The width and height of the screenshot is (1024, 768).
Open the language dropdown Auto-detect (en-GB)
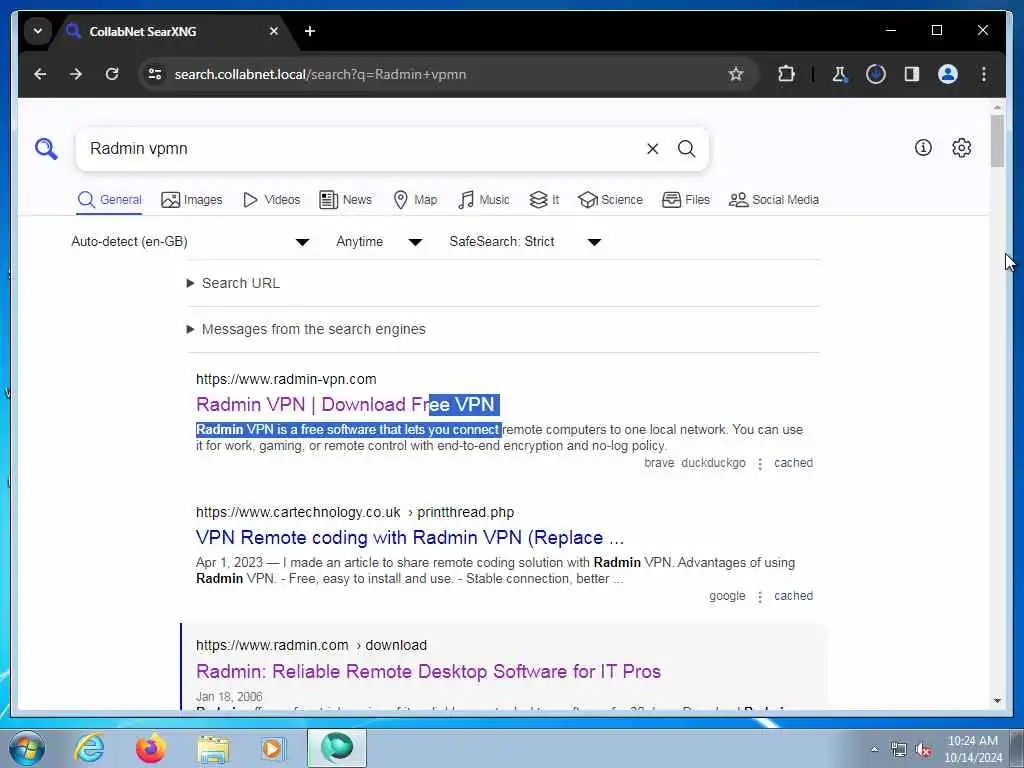(x=189, y=242)
